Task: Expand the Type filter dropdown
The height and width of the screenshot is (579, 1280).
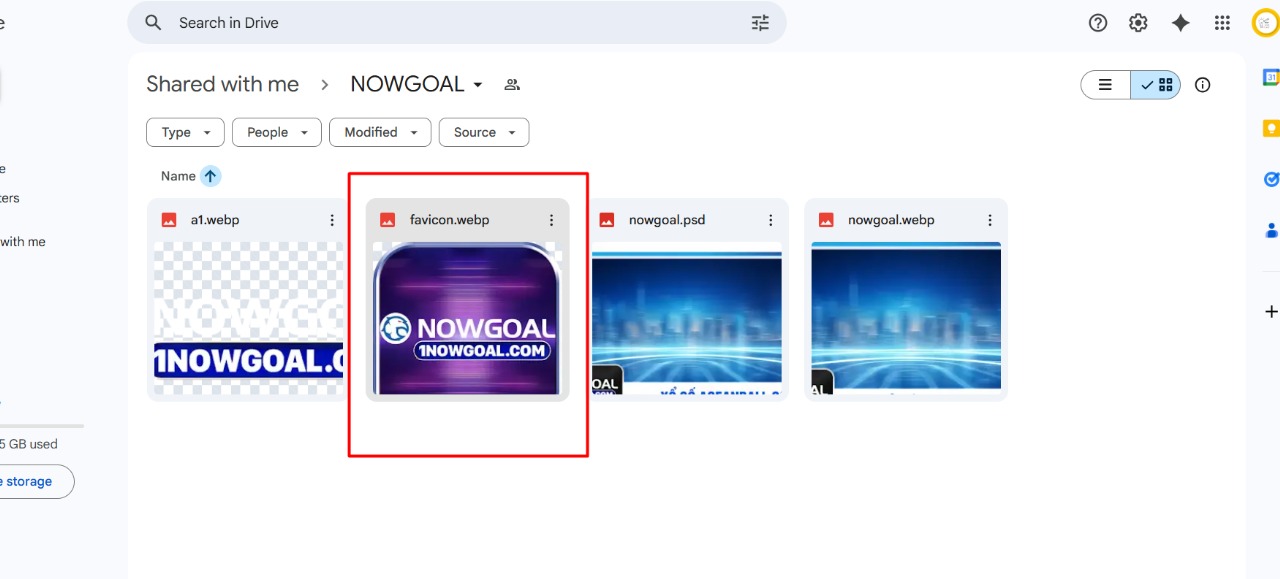Action: [x=185, y=132]
